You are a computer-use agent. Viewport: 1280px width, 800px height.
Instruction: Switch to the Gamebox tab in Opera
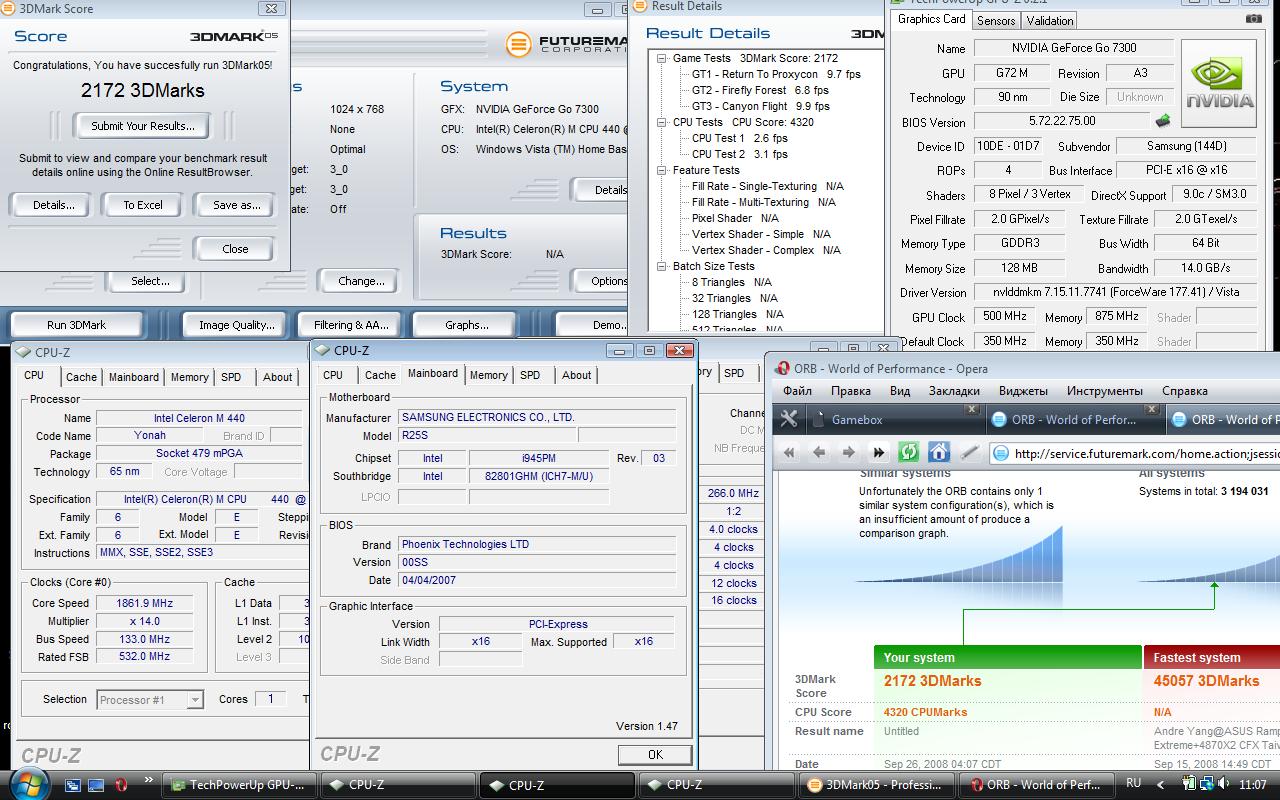[895, 420]
